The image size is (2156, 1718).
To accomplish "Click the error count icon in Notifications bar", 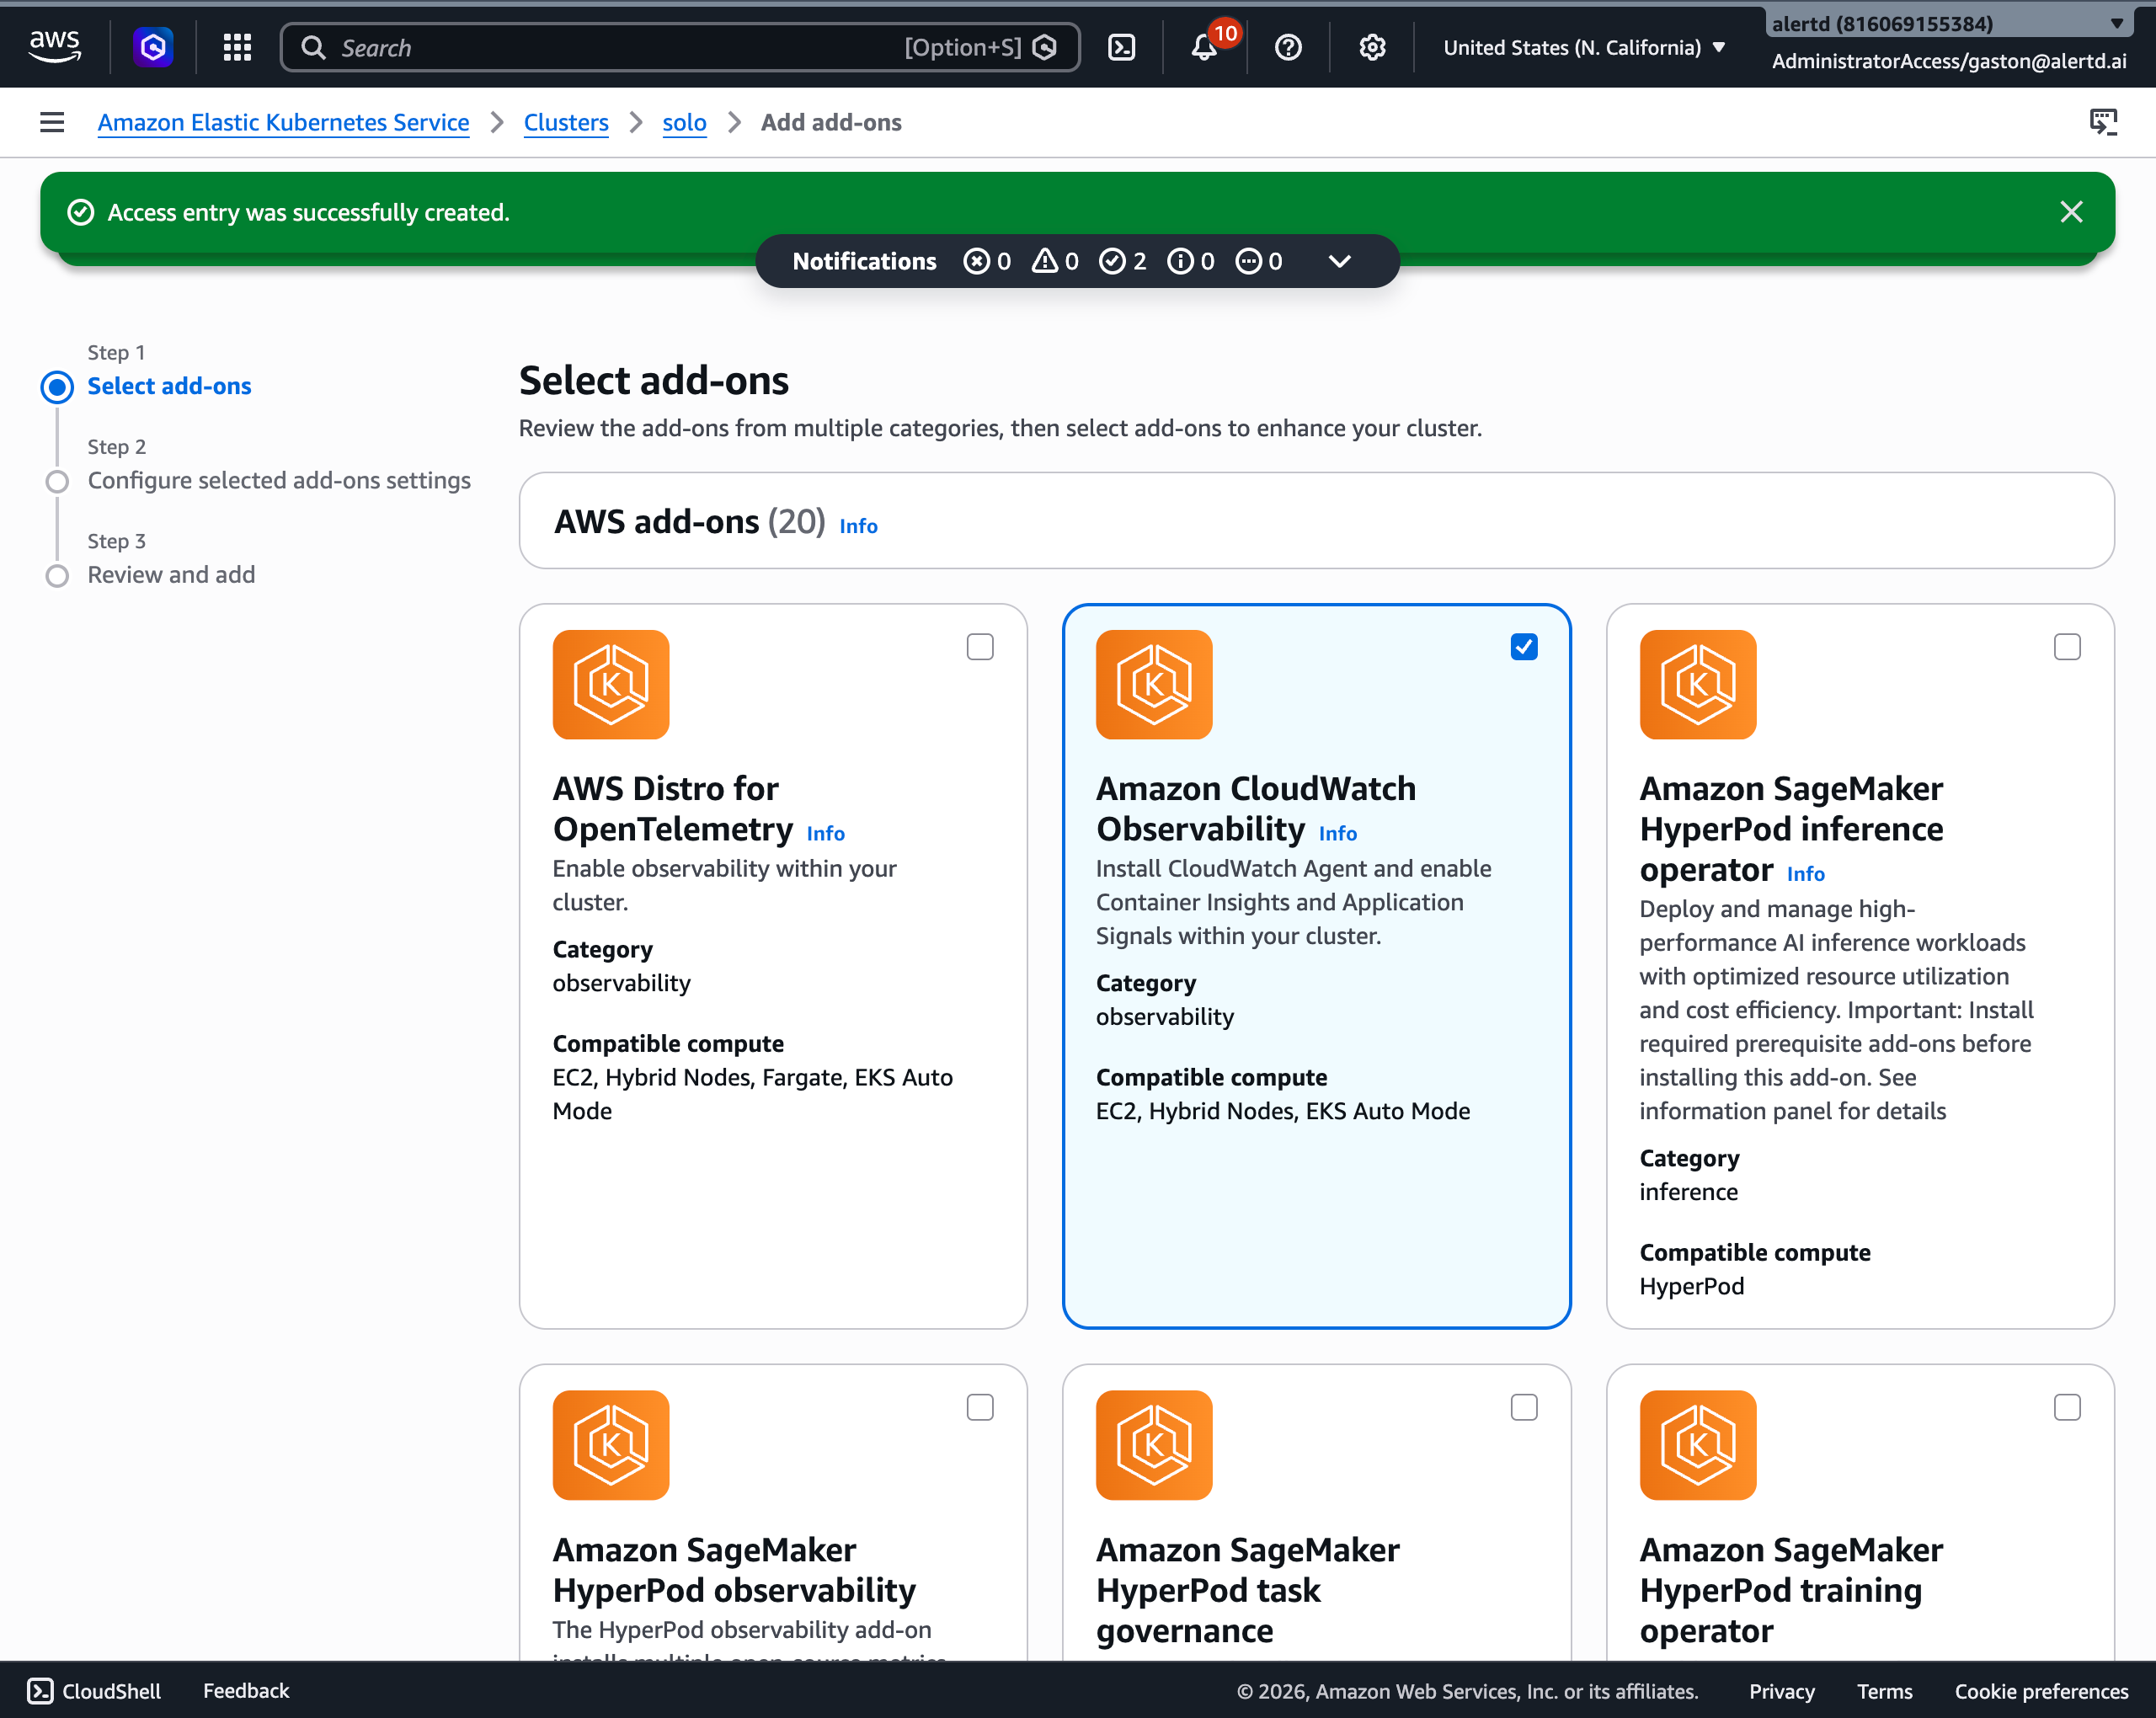I will click(x=976, y=261).
